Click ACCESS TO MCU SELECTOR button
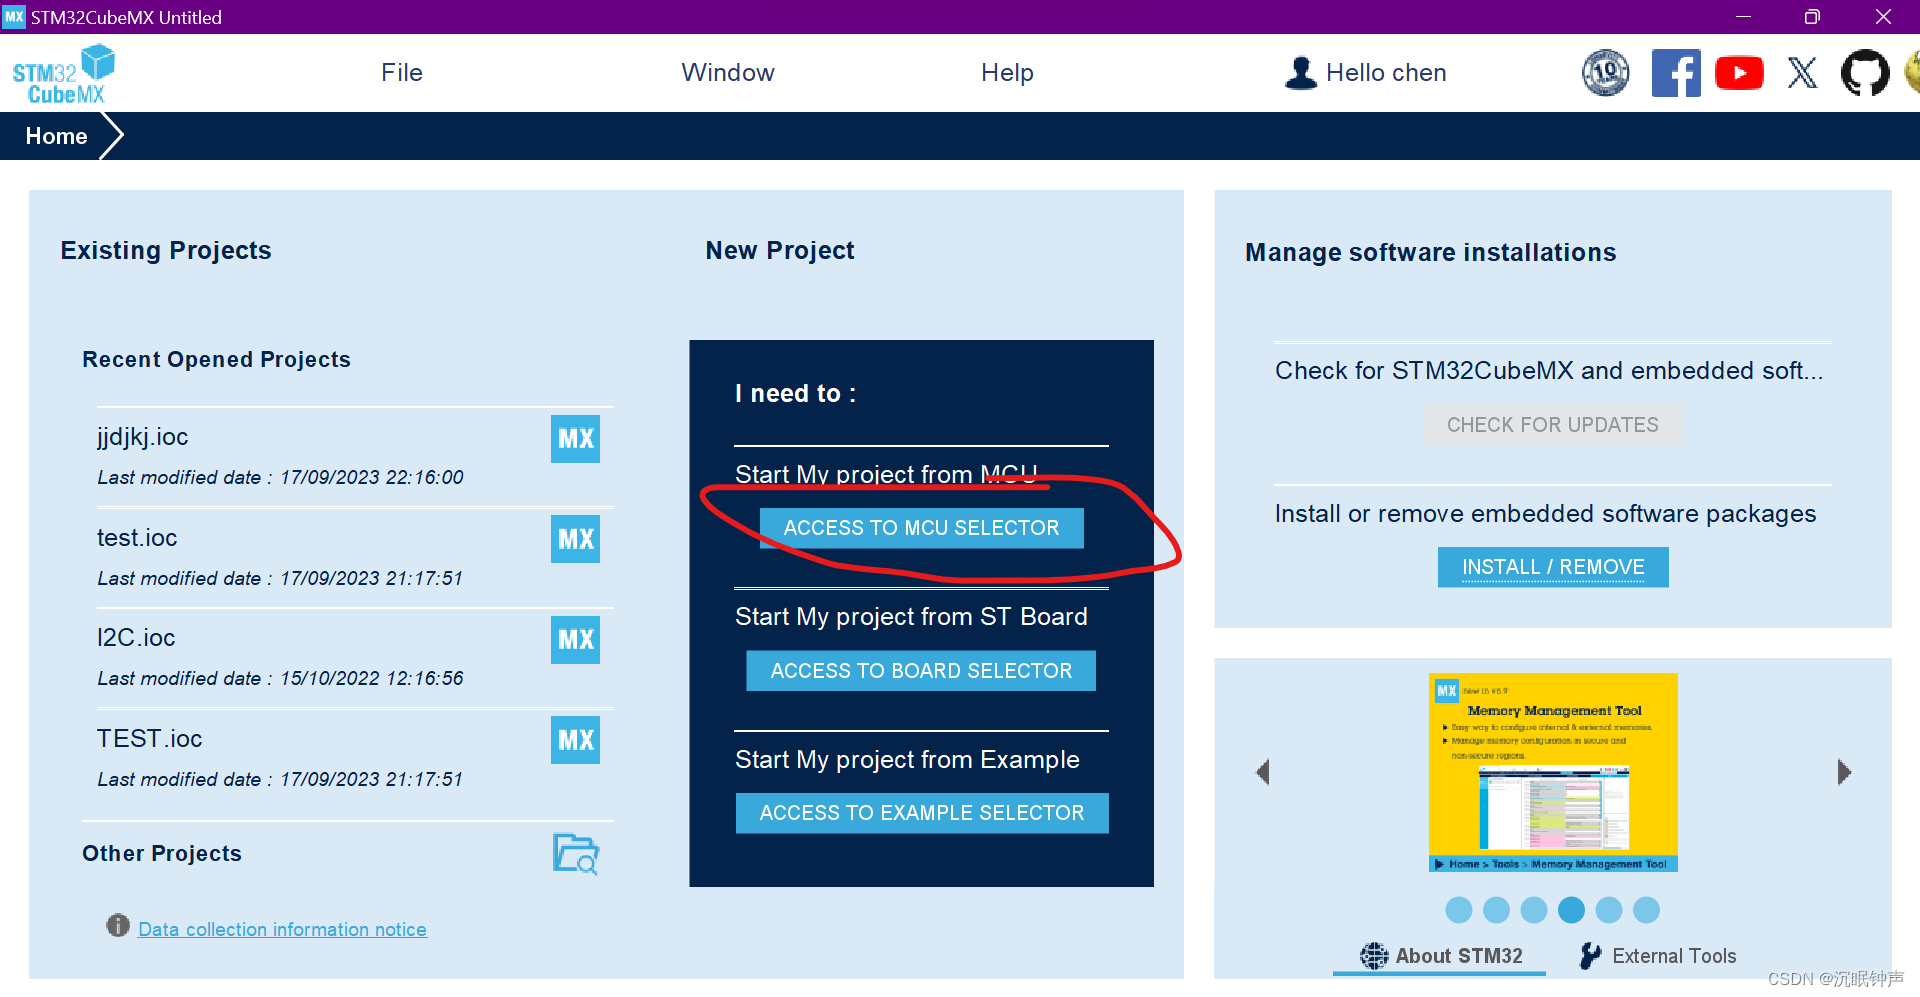This screenshot has width=1920, height=997. tap(921, 528)
